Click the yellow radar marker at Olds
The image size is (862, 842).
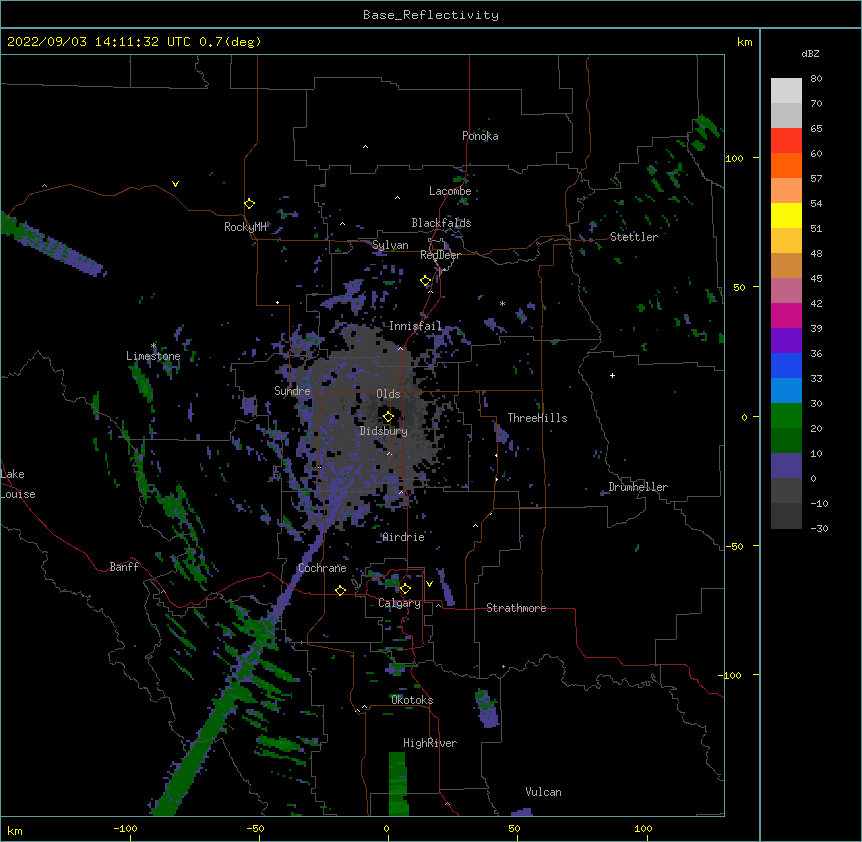[388, 416]
